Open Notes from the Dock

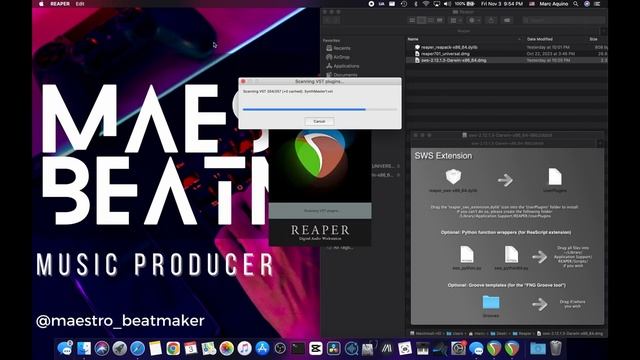click(155, 348)
